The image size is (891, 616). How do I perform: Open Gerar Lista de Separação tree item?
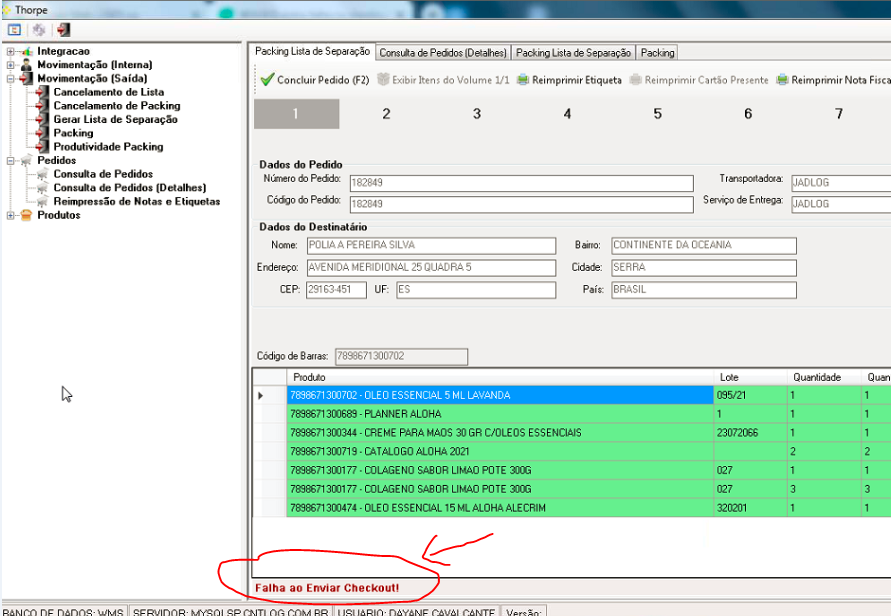tap(115, 119)
